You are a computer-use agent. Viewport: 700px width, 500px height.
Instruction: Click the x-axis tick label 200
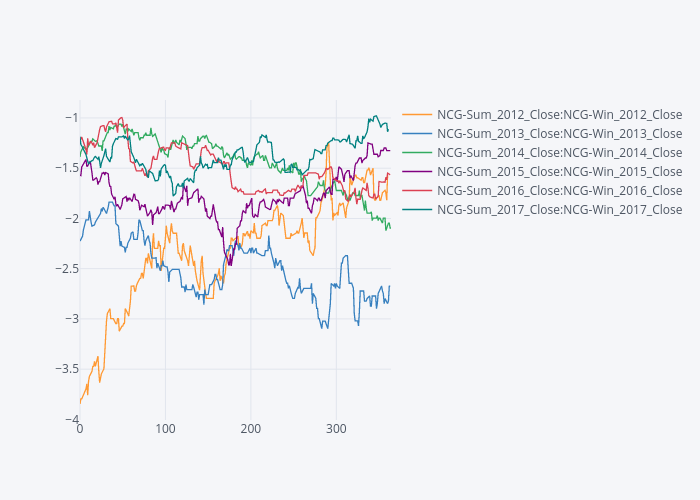250,429
